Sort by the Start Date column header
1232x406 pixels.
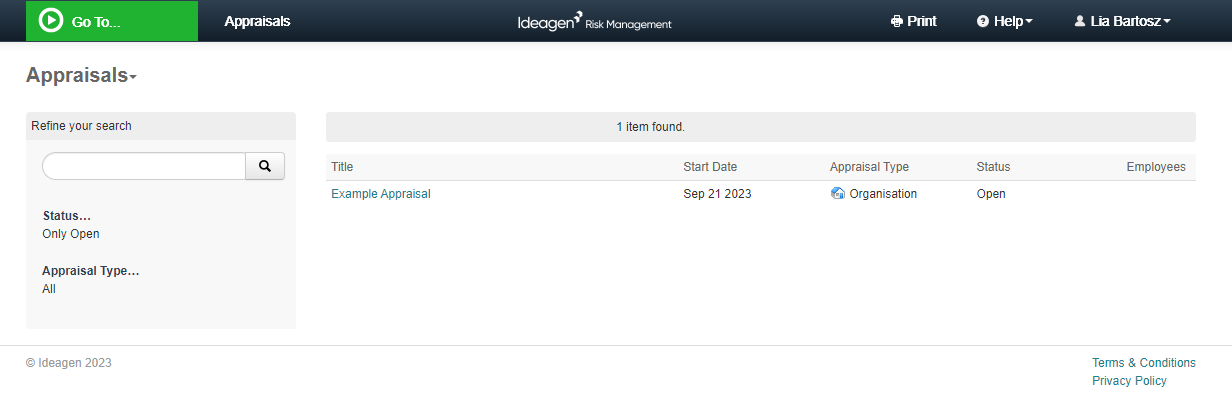[710, 167]
